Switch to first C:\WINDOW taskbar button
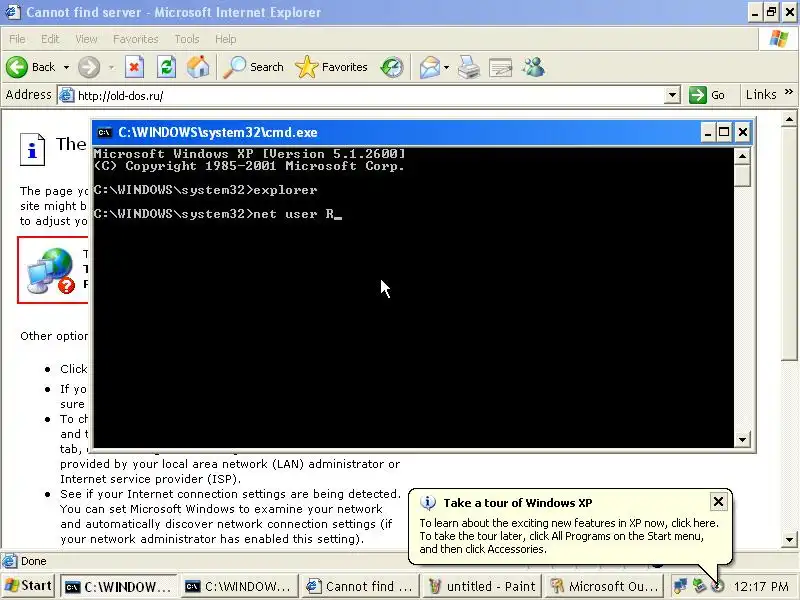The width and height of the screenshot is (800, 600). click(x=119, y=586)
